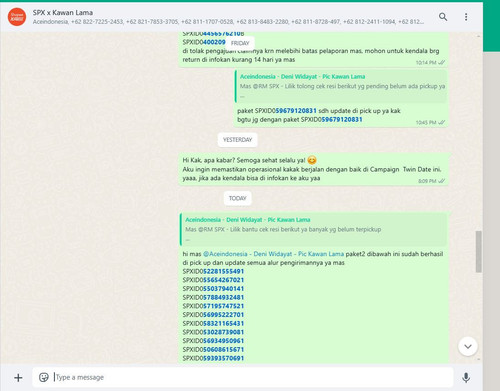This screenshot has width=500, height=391.
Task: Click the group avatar picture
Action: 17,17
